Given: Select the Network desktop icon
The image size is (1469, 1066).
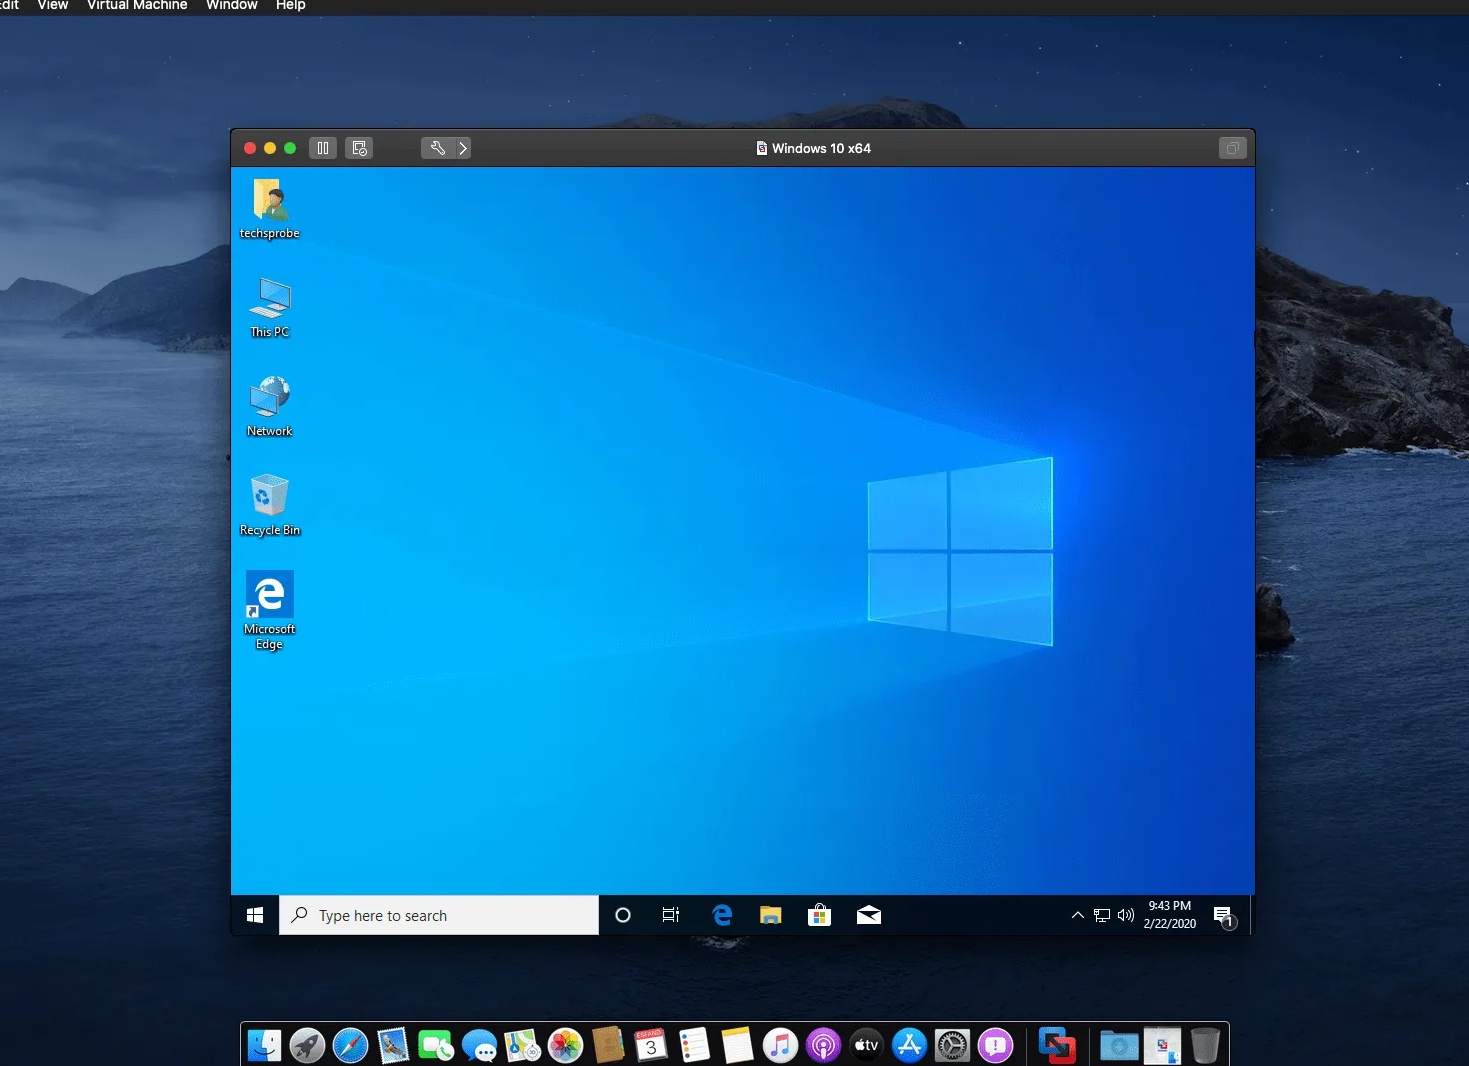Looking at the screenshot, I should (x=270, y=407).
